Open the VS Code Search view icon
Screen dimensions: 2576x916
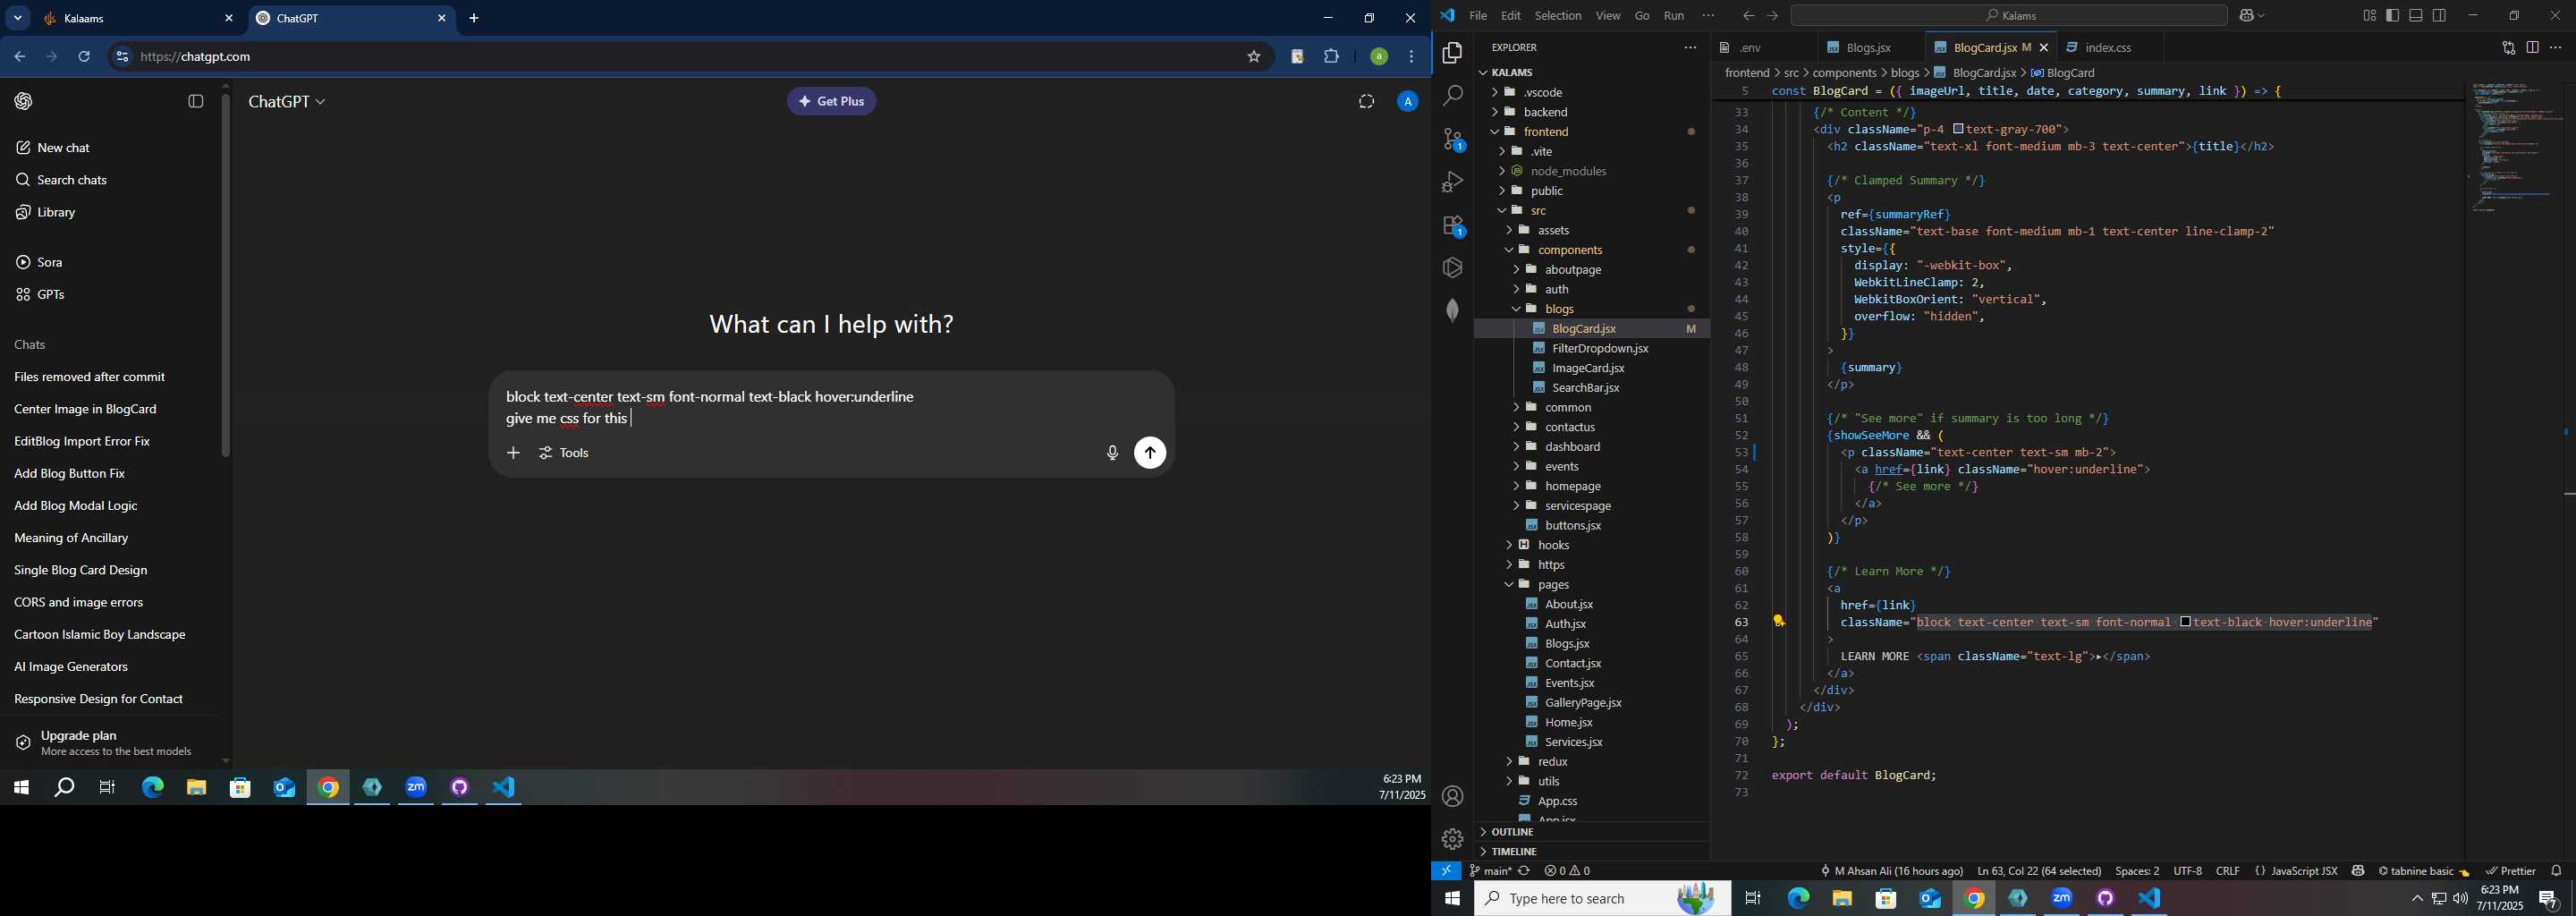click(x=1452, y=96)
